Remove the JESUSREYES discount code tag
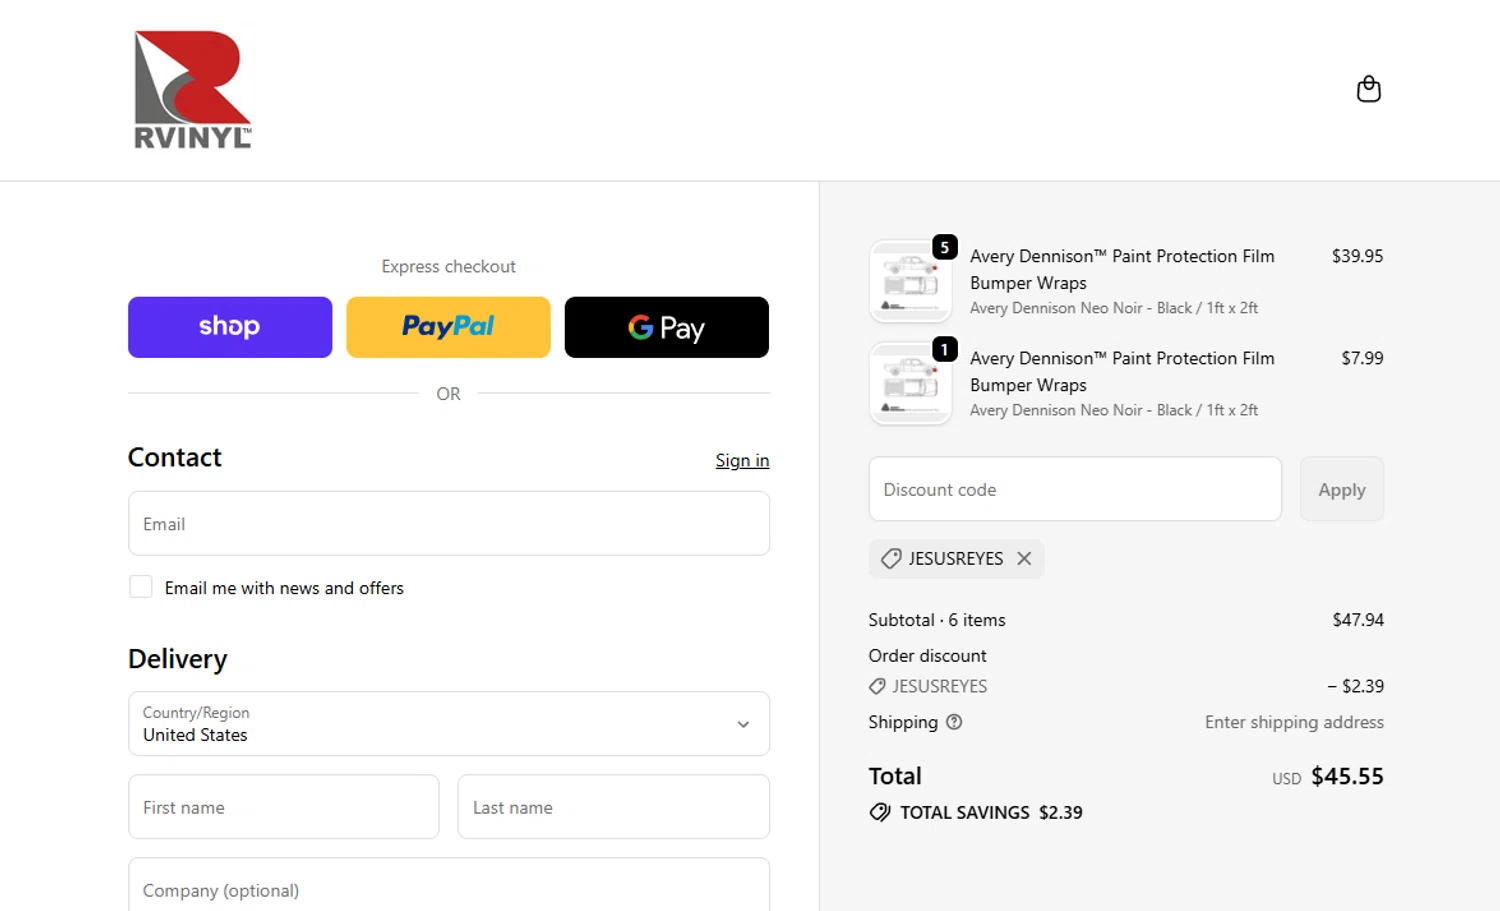 coord(1024,559)
